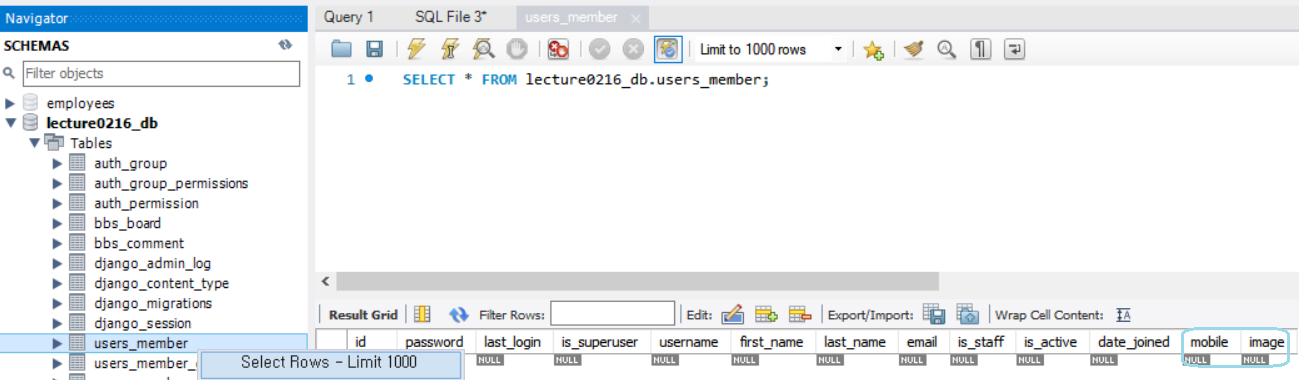Refresh schemas using the arrows icon
1299x380 pixels.
(285, 45)
